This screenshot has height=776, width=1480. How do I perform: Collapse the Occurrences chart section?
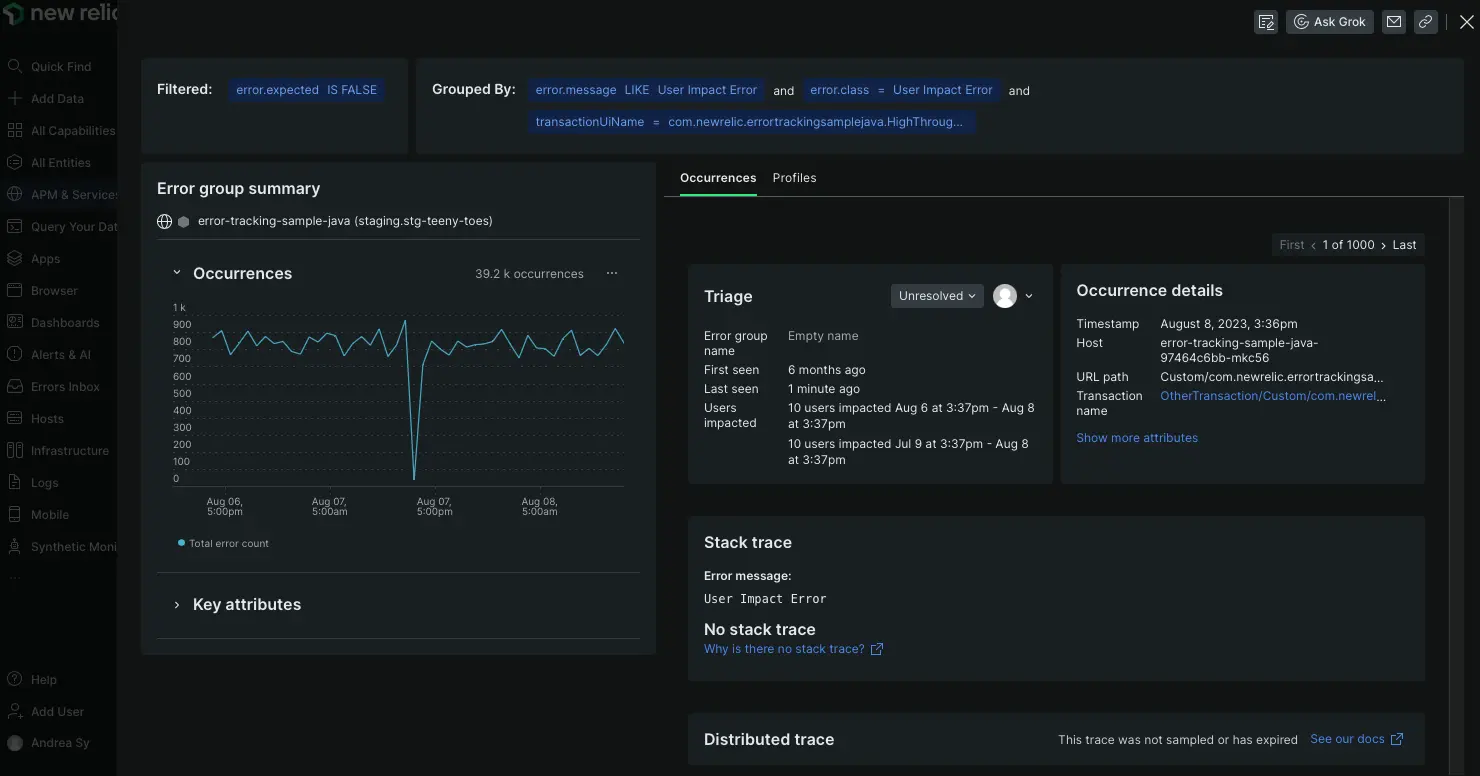177,273
